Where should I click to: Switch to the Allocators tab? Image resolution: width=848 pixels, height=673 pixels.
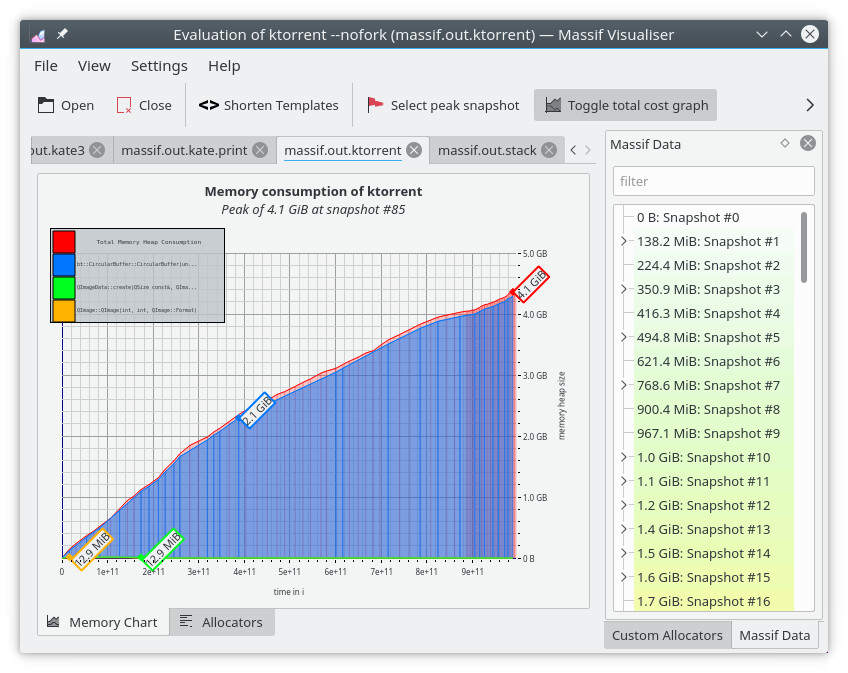[221, 622]
